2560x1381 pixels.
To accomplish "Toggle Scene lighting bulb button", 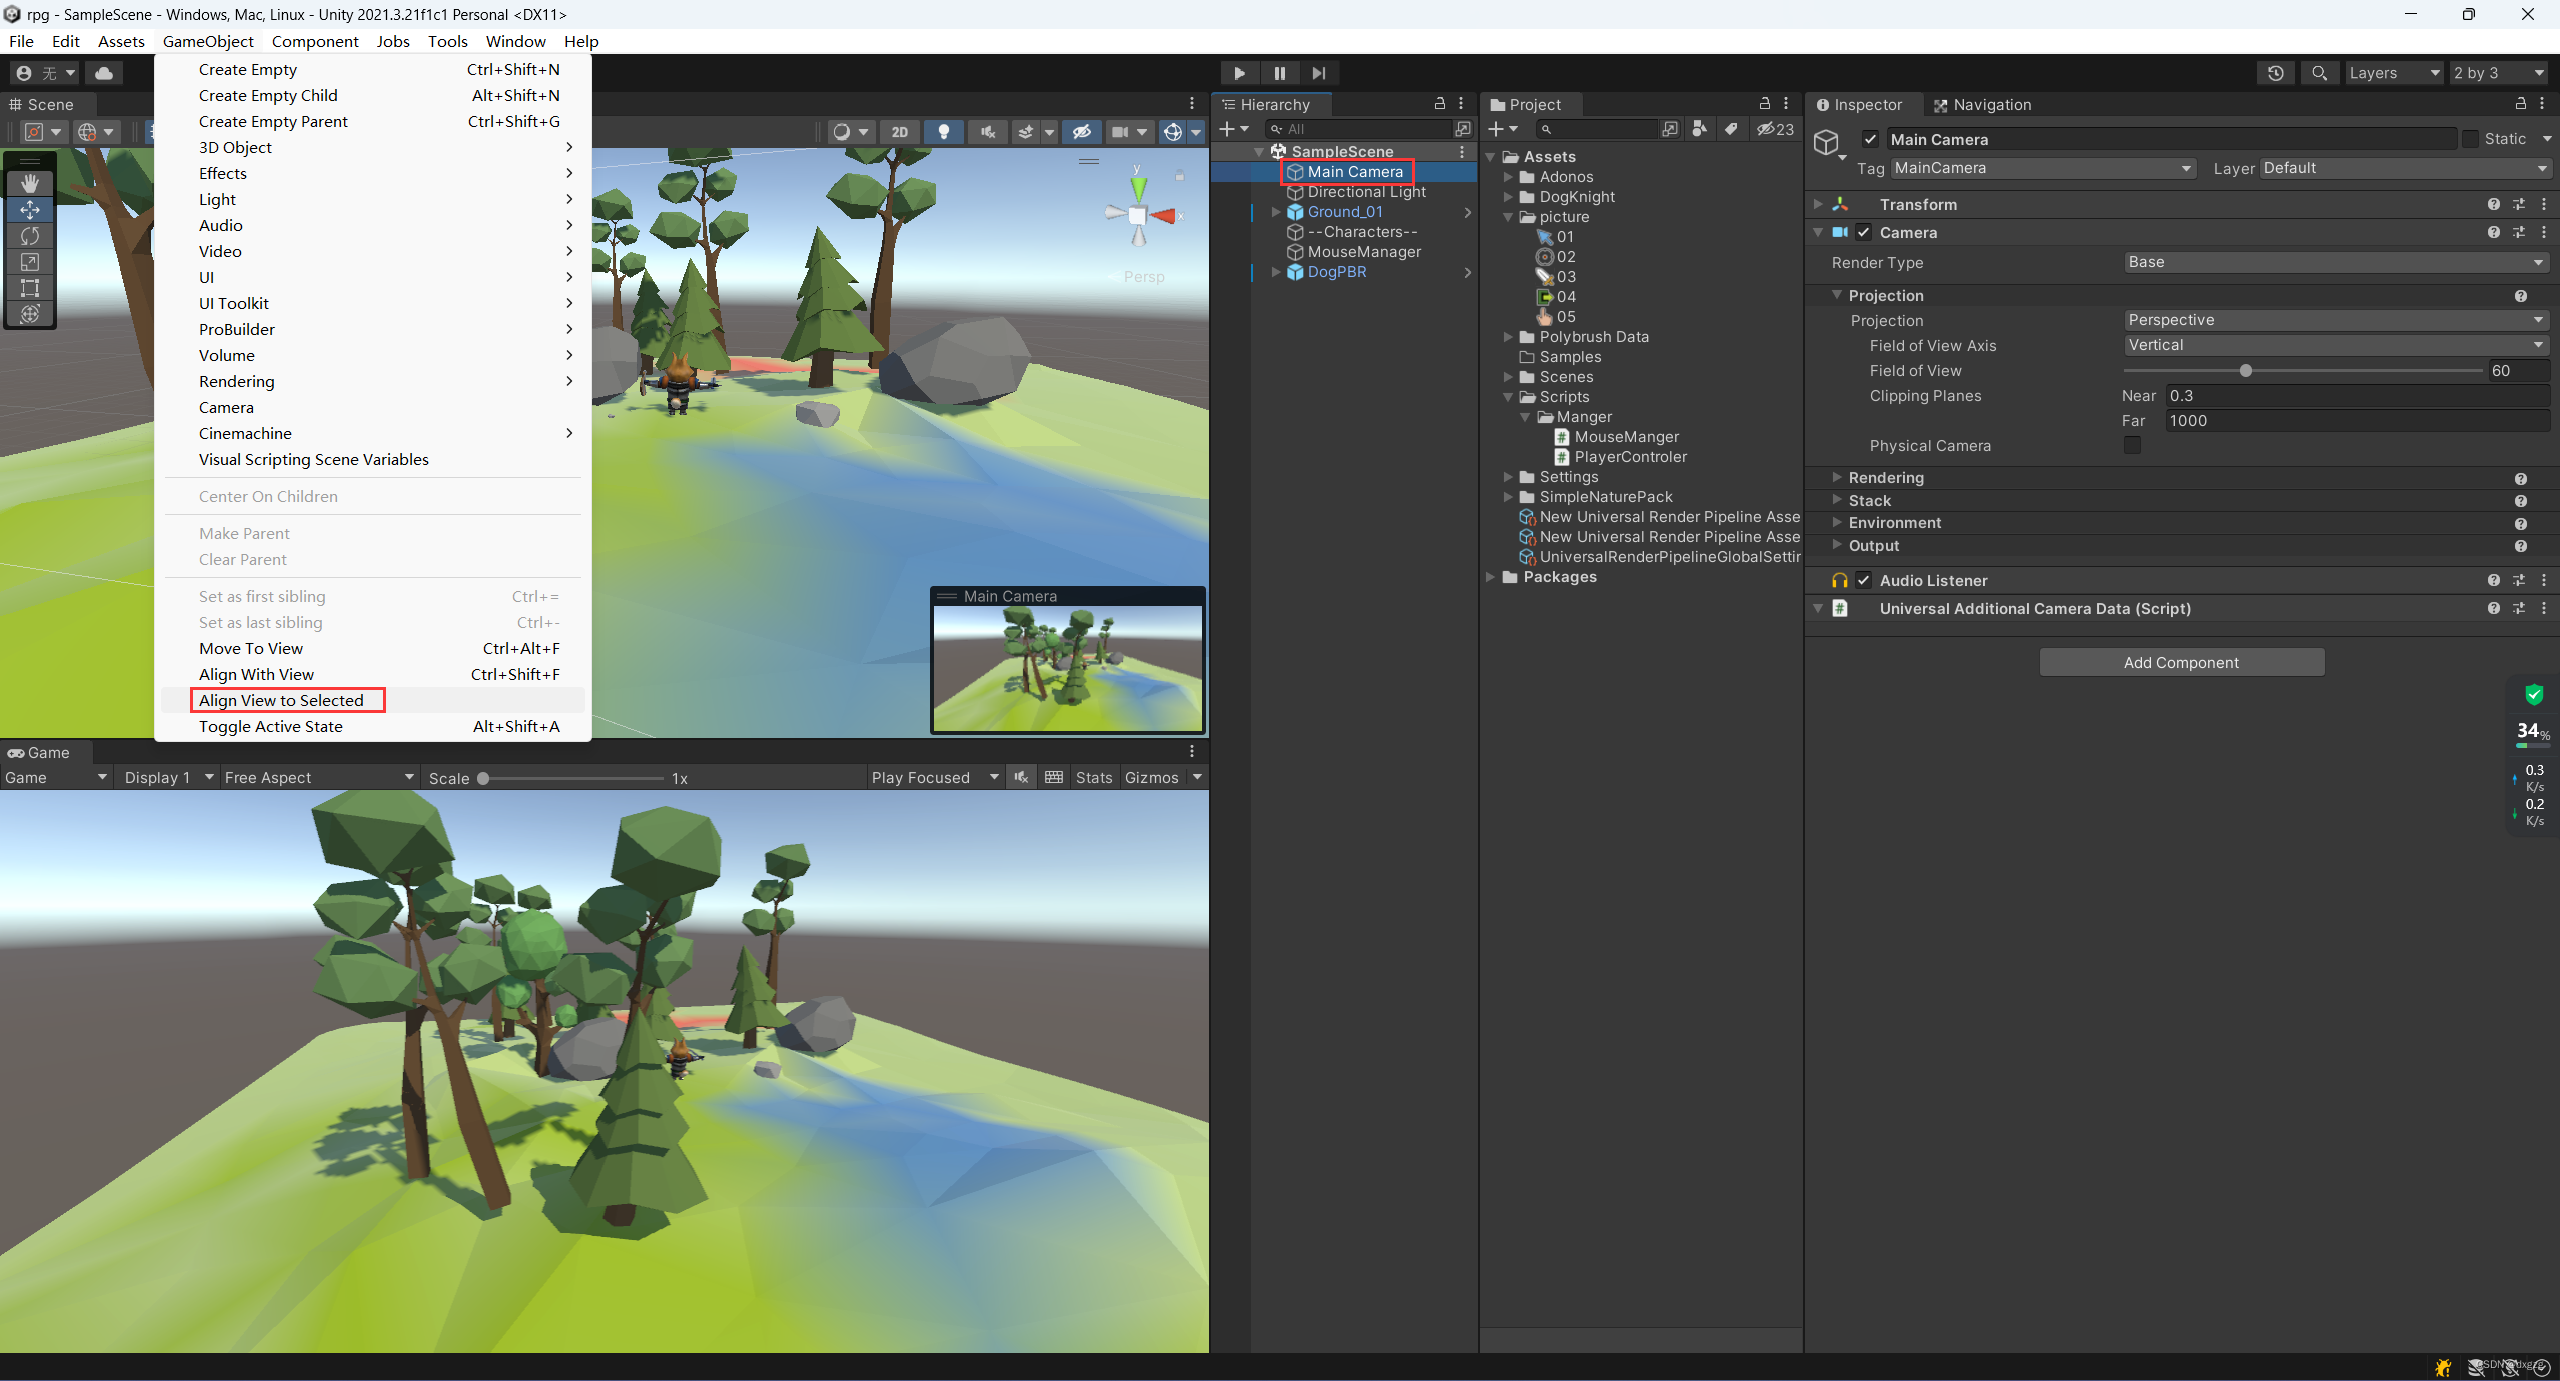I will pos(943,132).
